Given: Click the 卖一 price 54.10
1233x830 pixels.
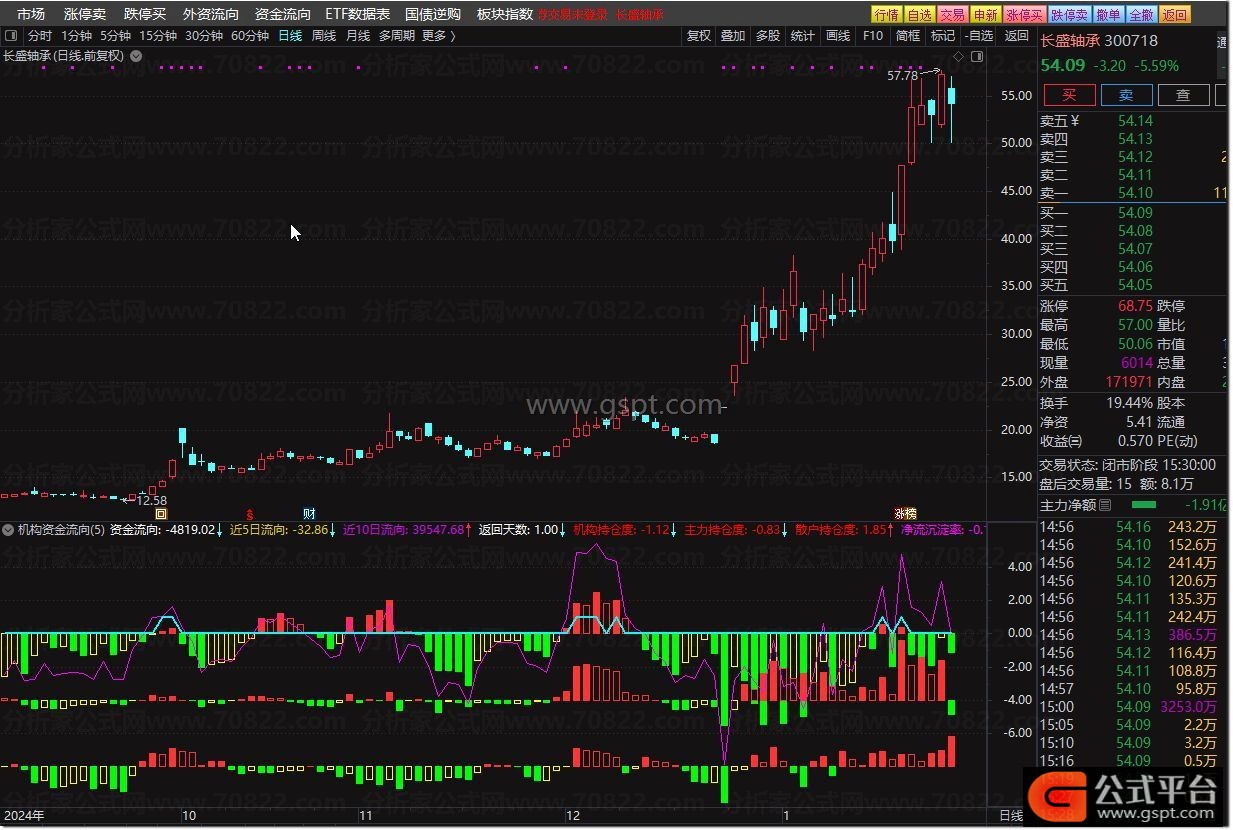Looking at the screenshot, I should click(x=1135, y=193).
